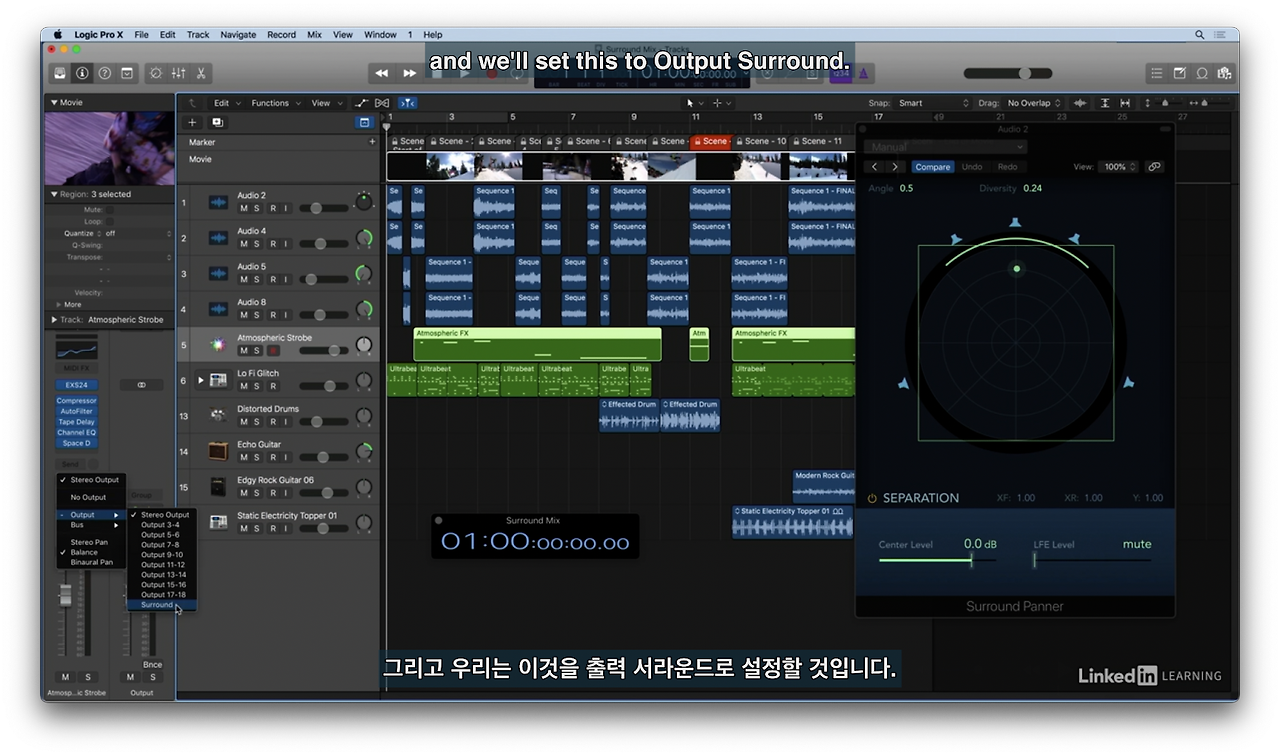
Task: Open Apple menu in menu bar
Action: click(x=57, y=35)
